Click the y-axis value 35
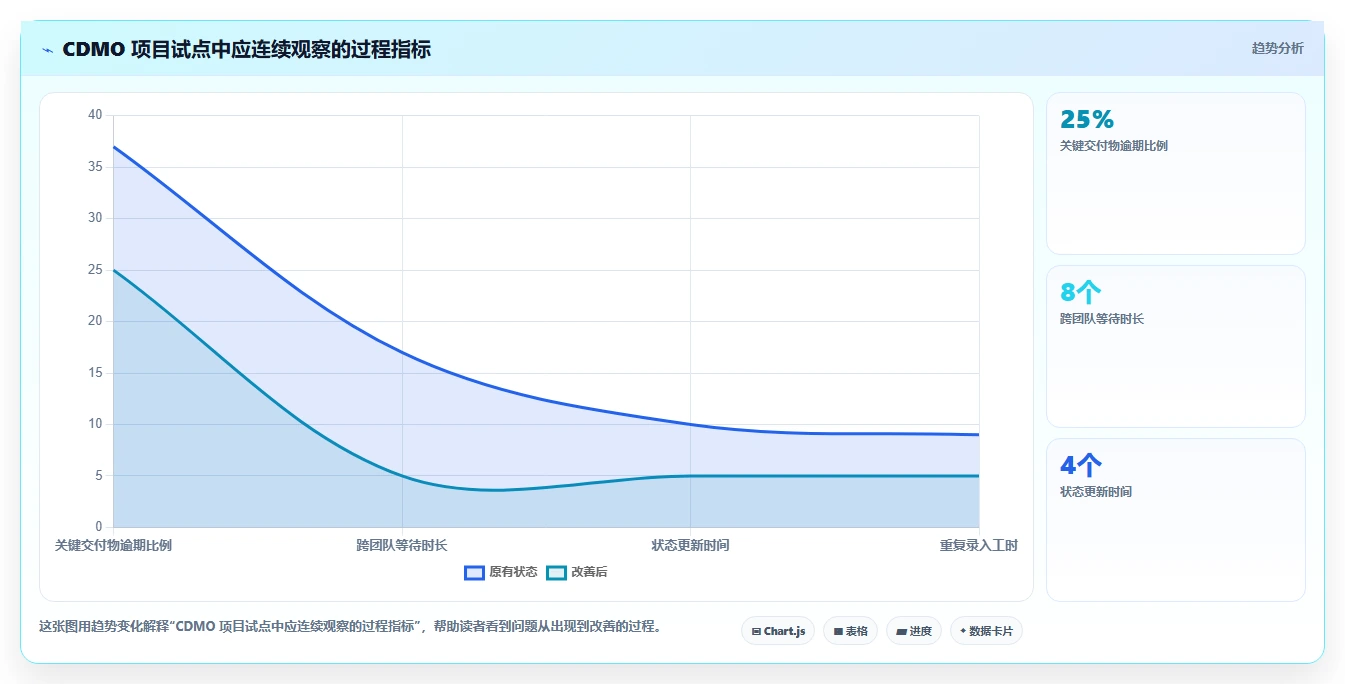This screenshot has height=684, width=1345. [95, 166]
